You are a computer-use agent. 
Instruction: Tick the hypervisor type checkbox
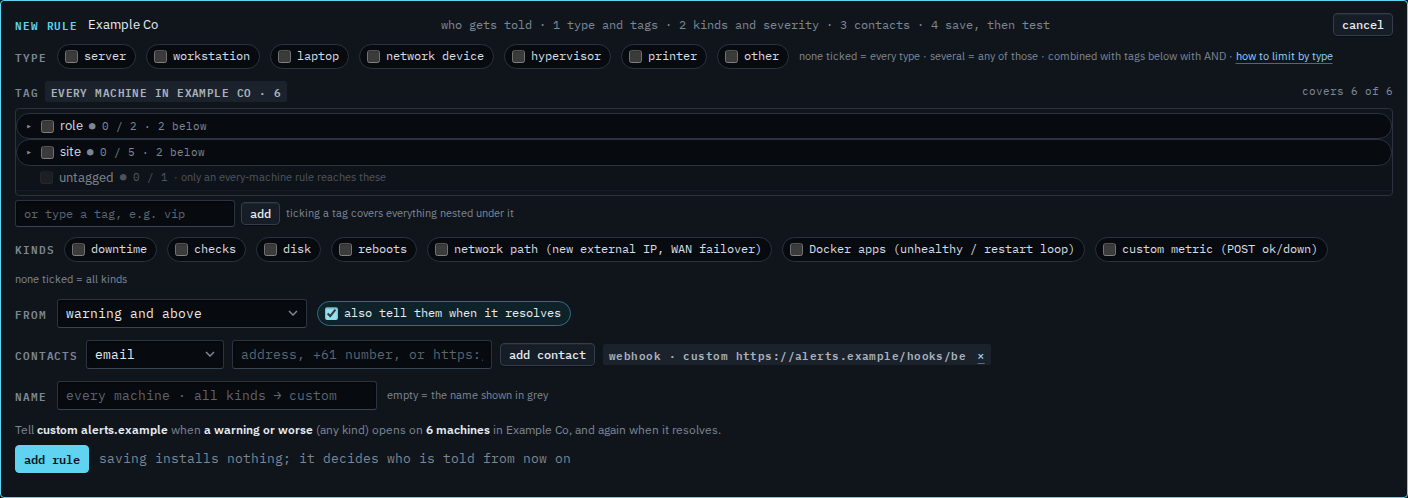[518, 57]
